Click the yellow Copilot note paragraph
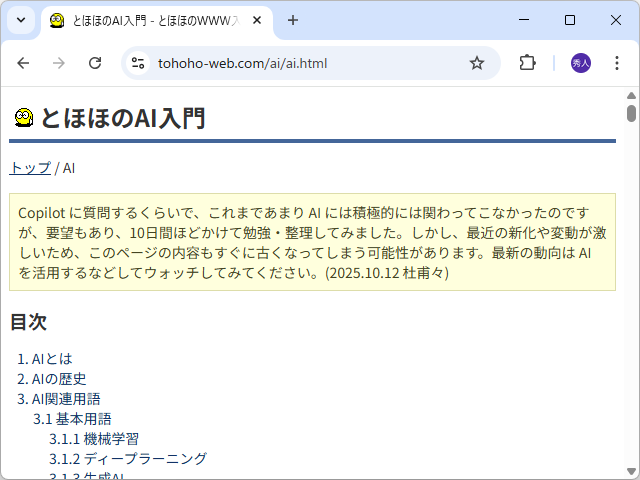The width and height of the screenshot is (640, 480). [x=312, y=242]
